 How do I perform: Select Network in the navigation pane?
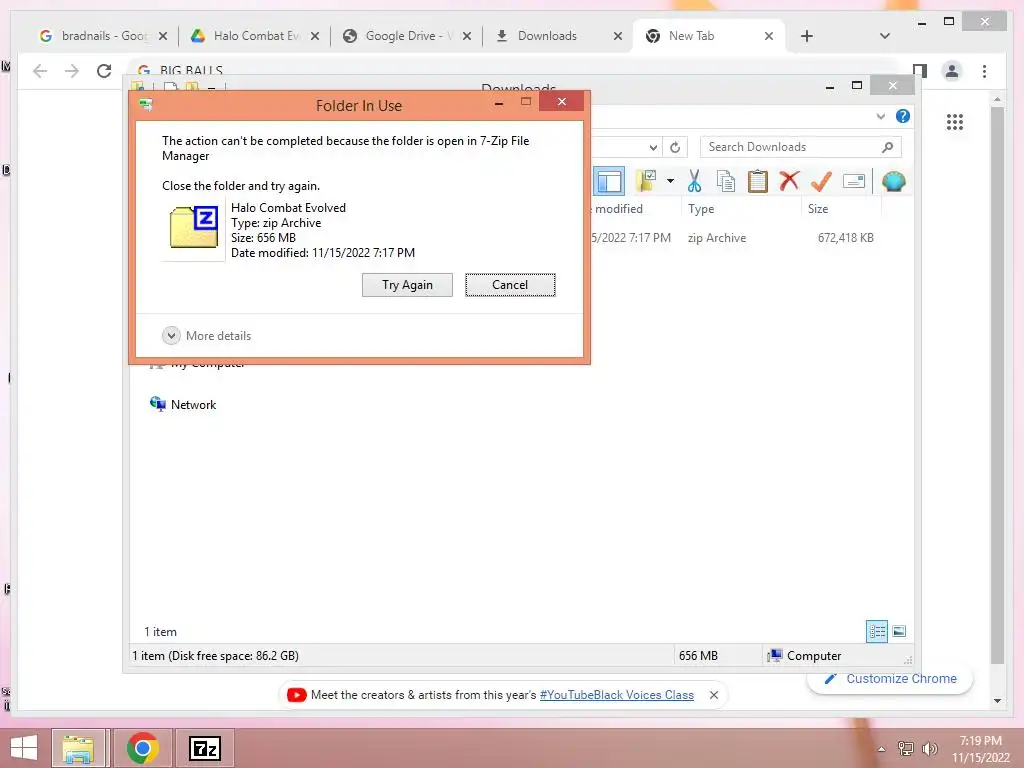coord(184,404)
